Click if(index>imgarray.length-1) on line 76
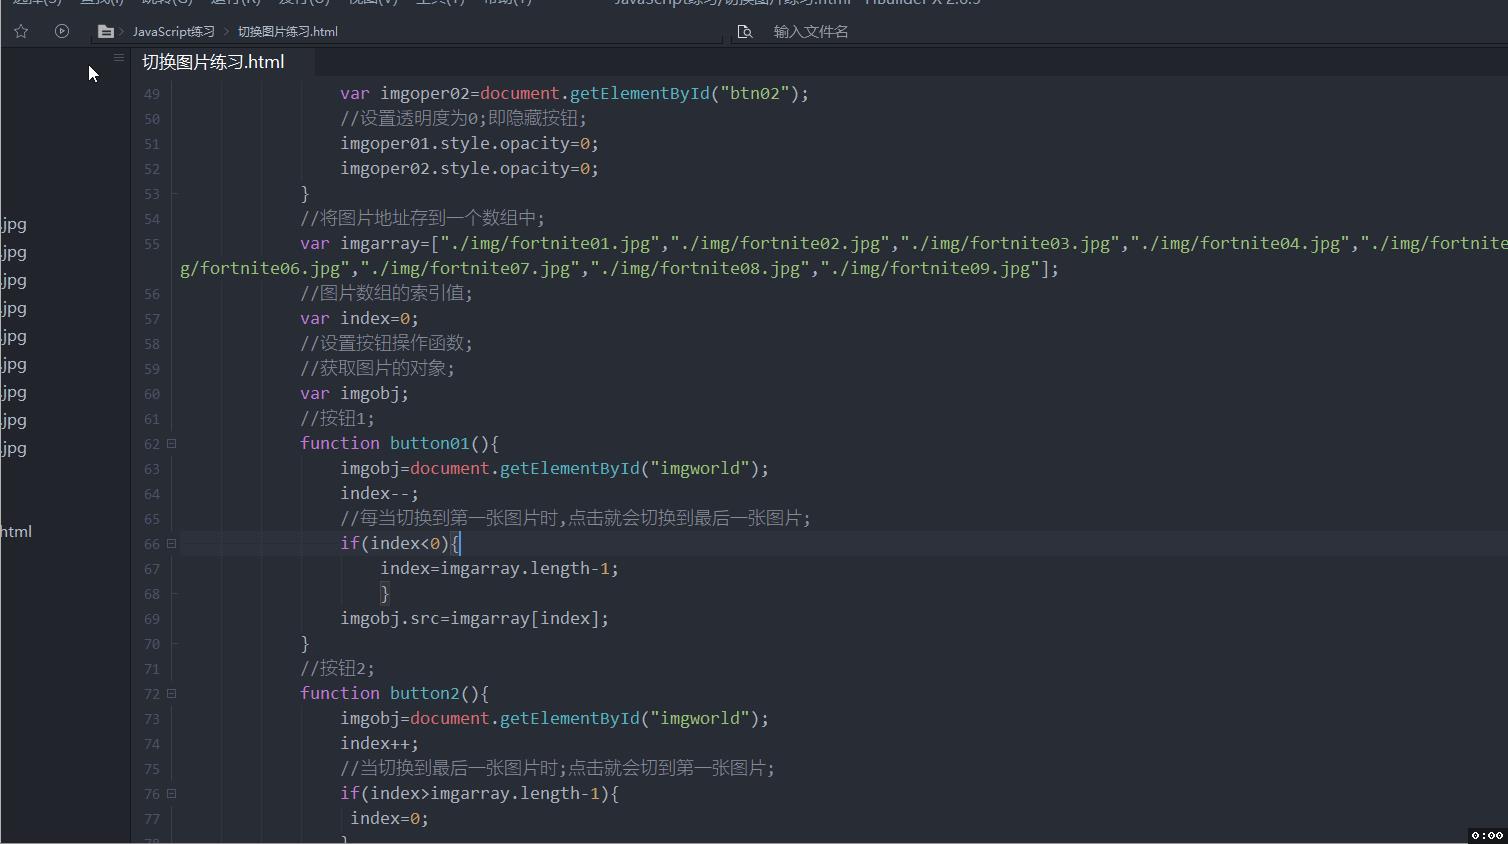 tap(479, 793)
